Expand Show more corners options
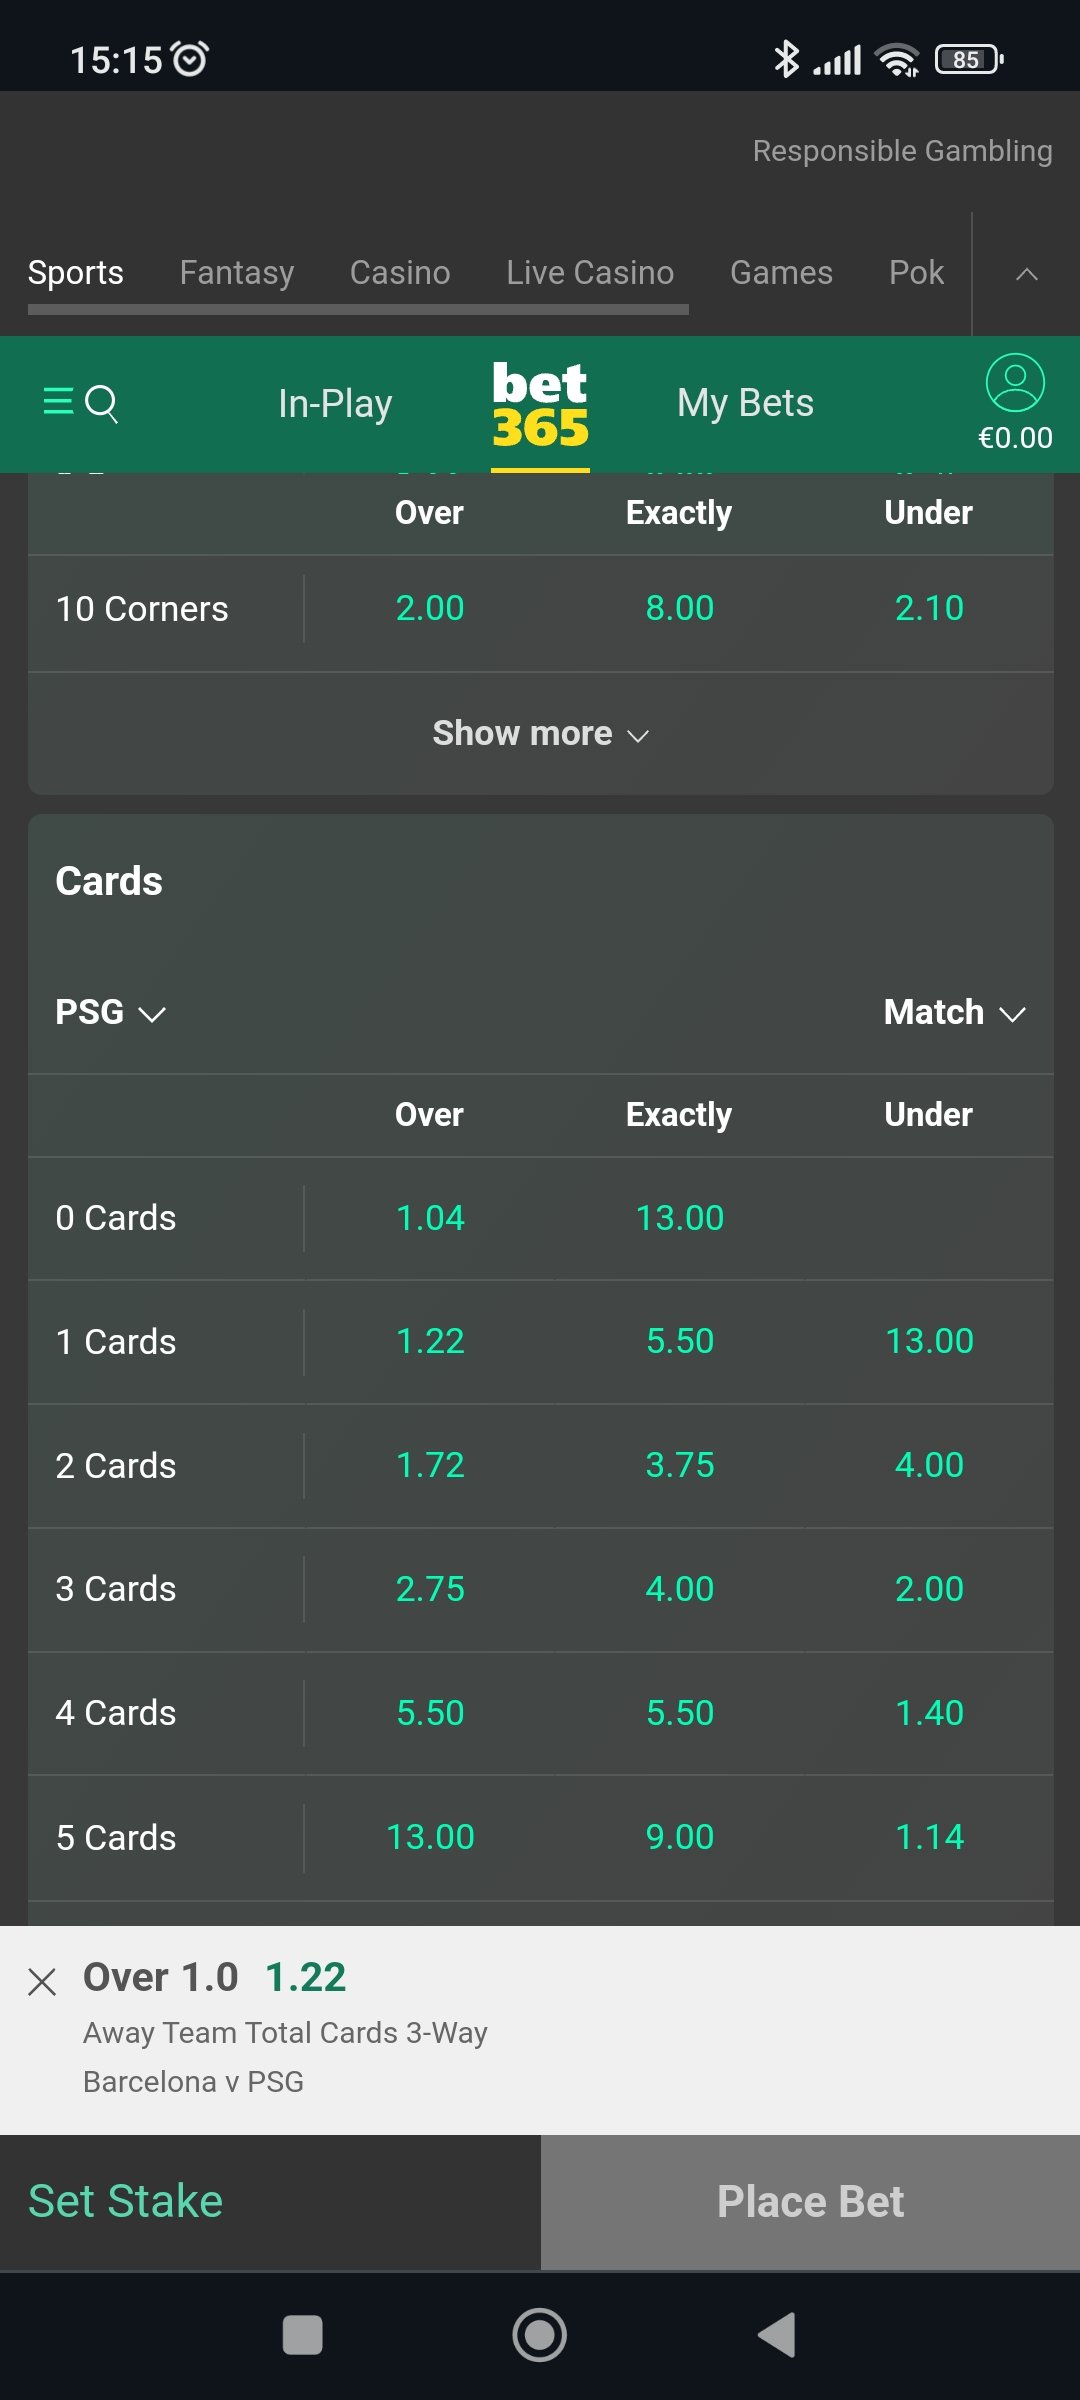Viewport: 1080px width, 2400px height. 541,733
